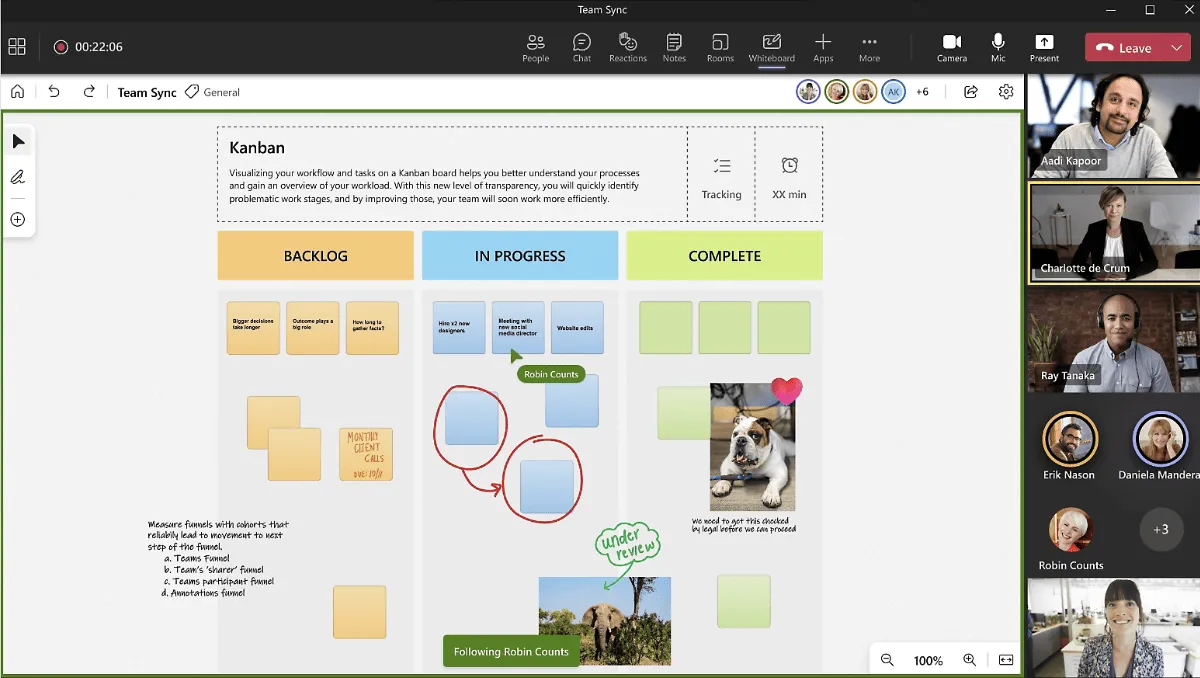The width and height of the screenshot is (1200, 678).
Task: Open the Chat panel
Action: pos(581,47)
